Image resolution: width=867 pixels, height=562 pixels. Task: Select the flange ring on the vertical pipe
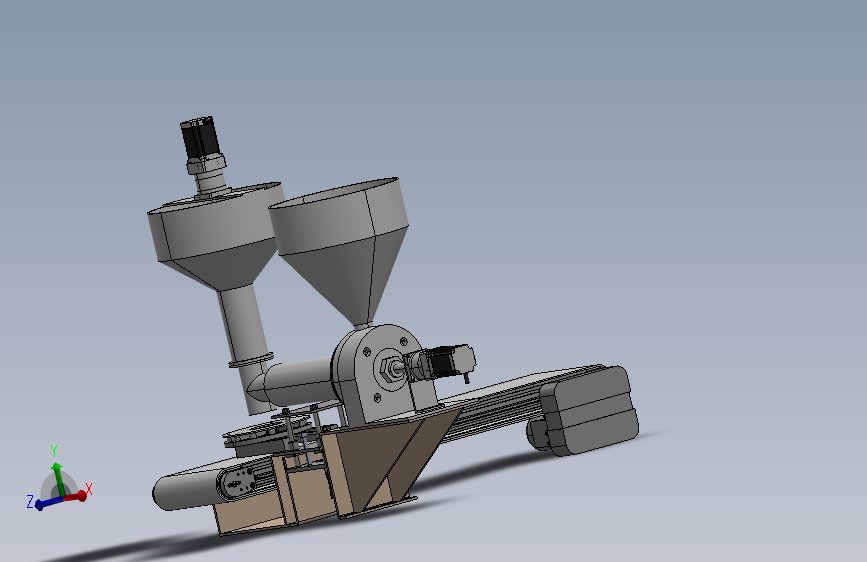[x=251, y=360]
